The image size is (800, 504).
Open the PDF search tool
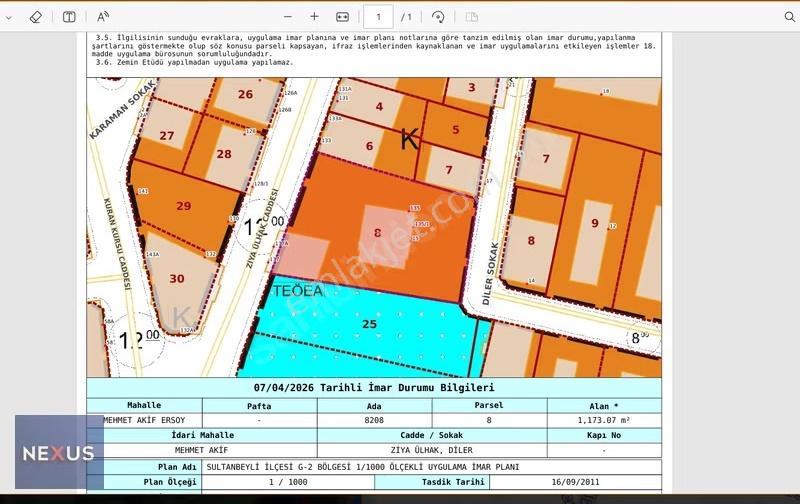pos(789,17)
